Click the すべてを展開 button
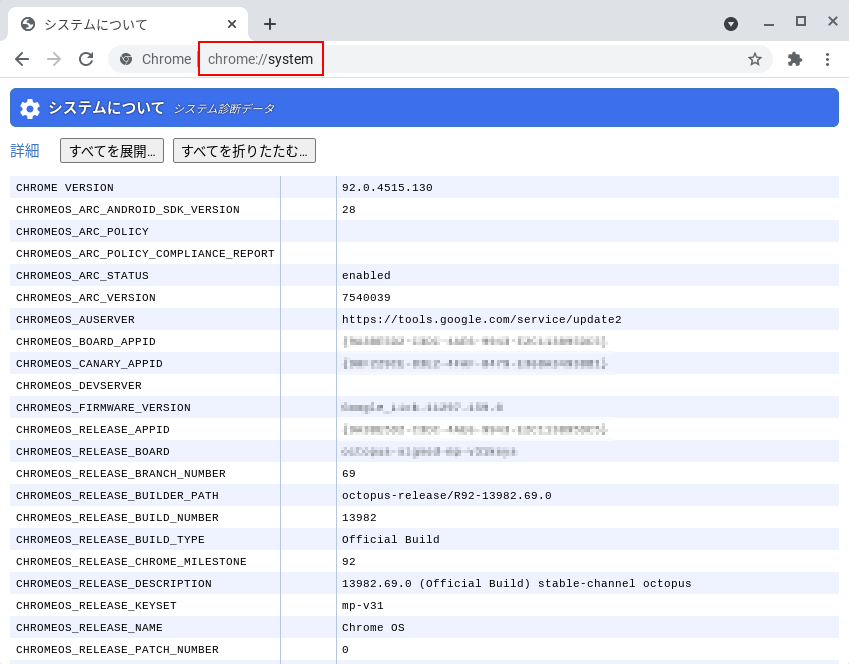This screenshot has height=664, width=849. [112, 151]
